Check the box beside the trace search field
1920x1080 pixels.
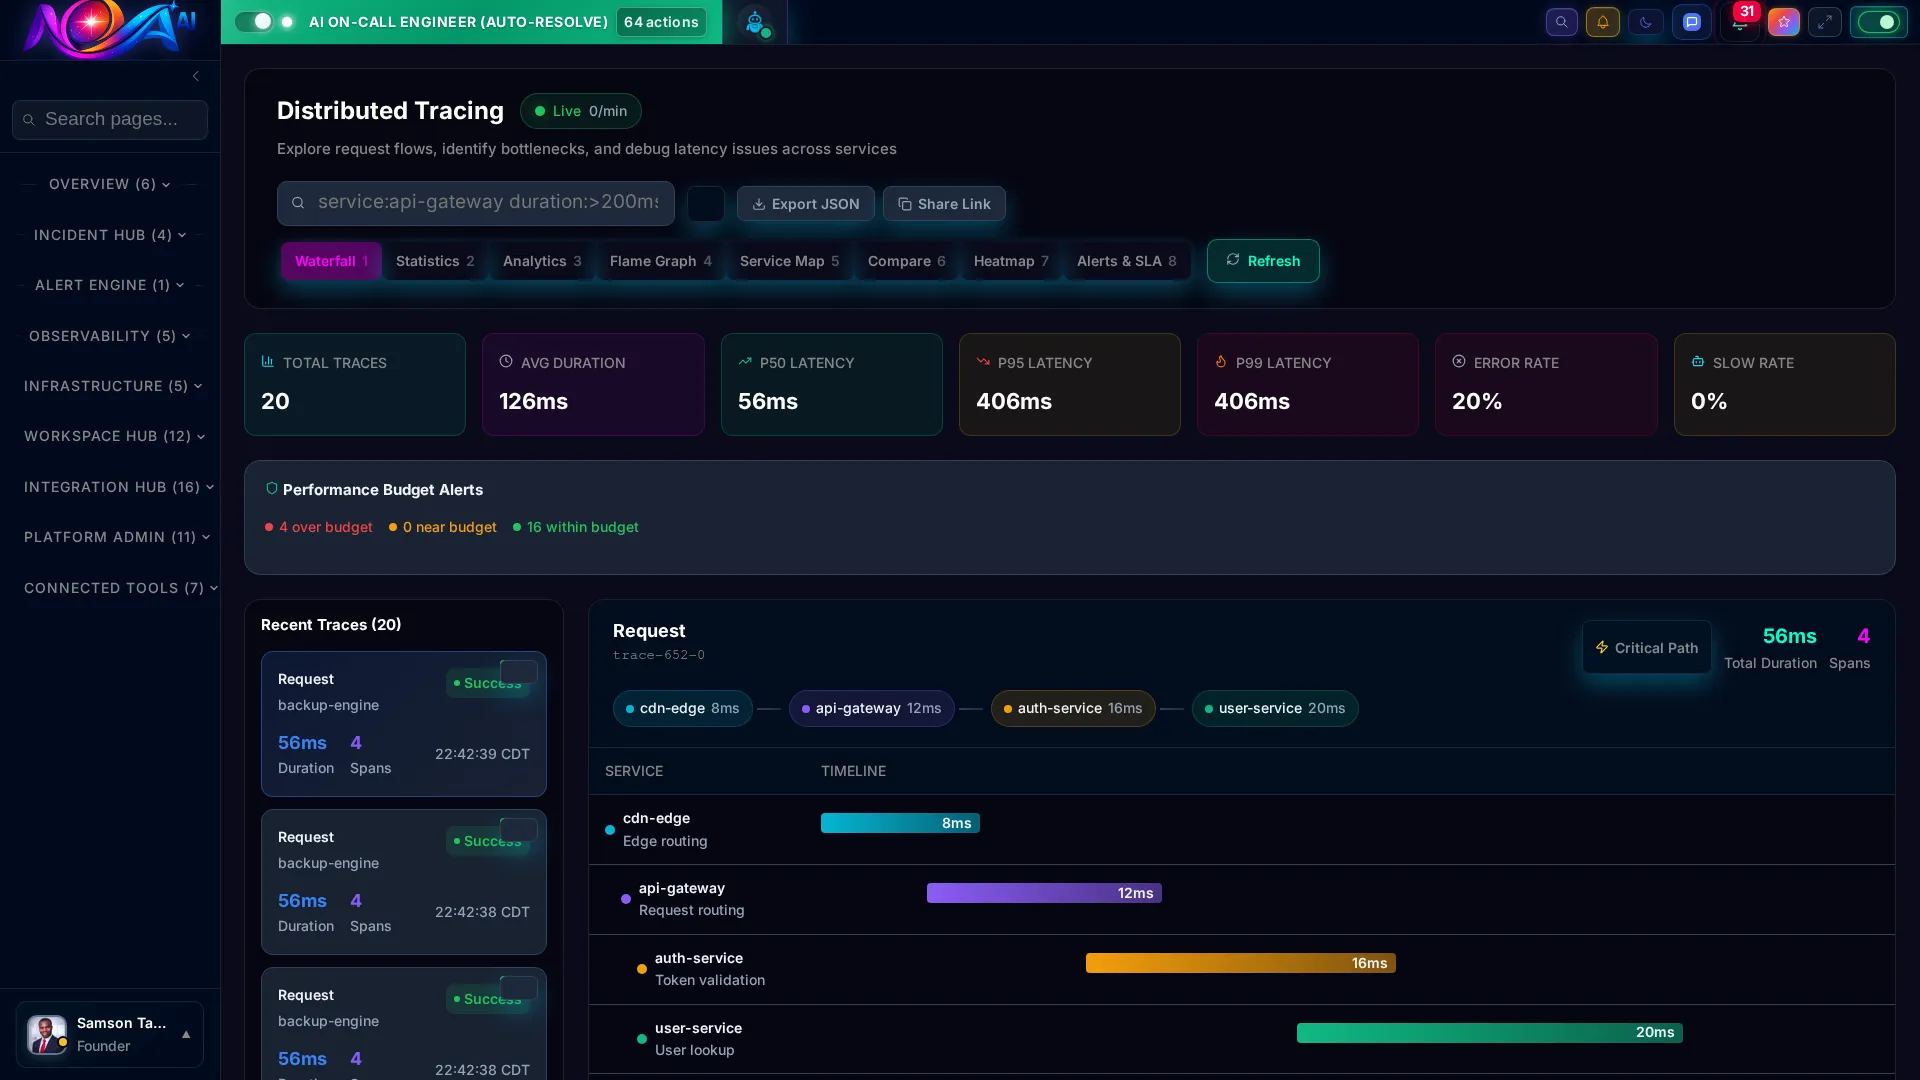click(705, 204)
